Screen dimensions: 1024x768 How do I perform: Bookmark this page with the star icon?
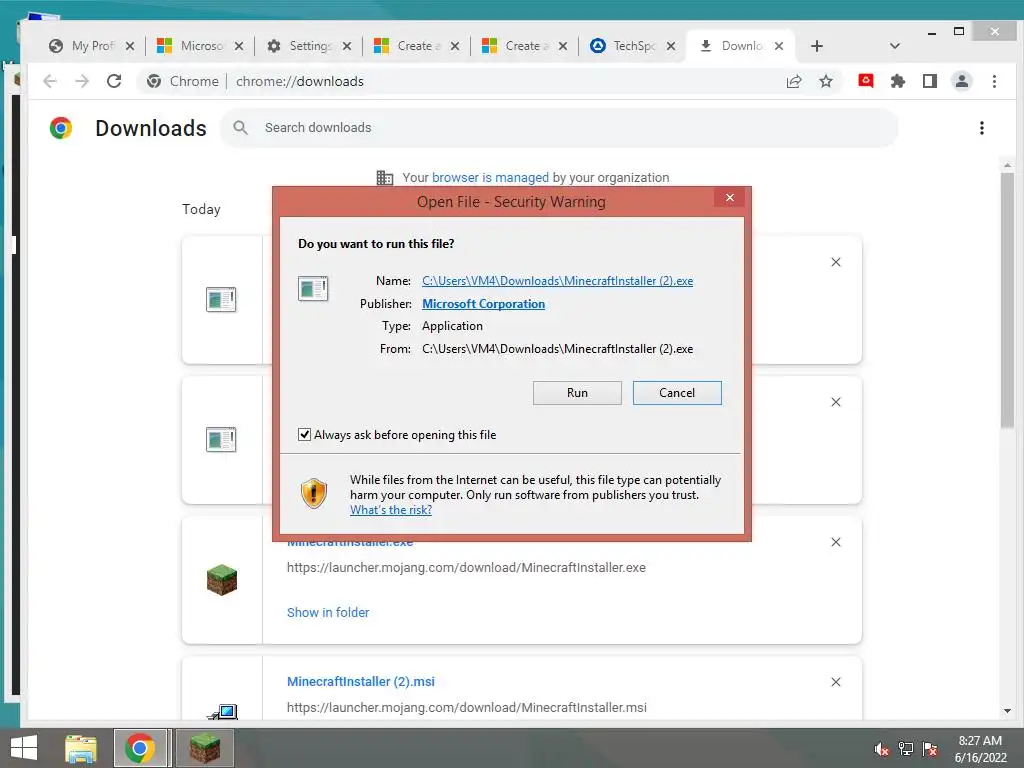click(x=825, y=81)
